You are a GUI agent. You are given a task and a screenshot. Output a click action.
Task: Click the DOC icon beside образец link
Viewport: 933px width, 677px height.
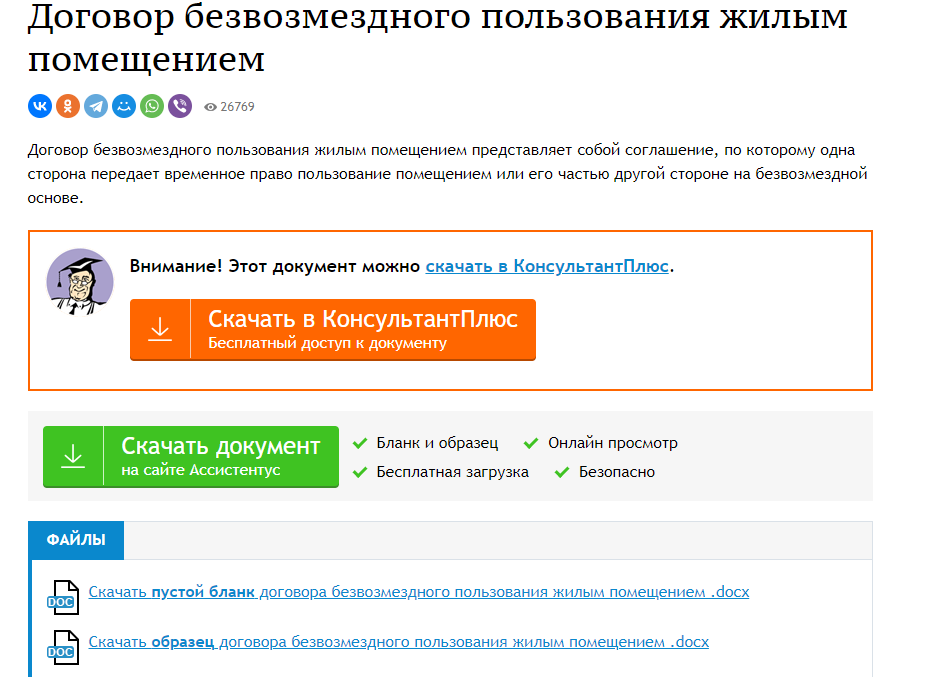tap(63, 646)
